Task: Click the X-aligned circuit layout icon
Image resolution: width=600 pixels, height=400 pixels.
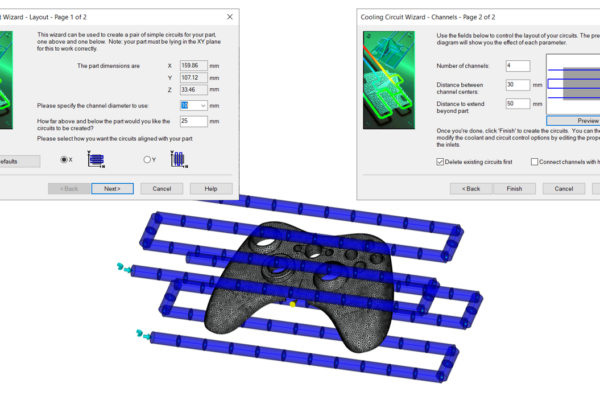Action: point(96,159)
